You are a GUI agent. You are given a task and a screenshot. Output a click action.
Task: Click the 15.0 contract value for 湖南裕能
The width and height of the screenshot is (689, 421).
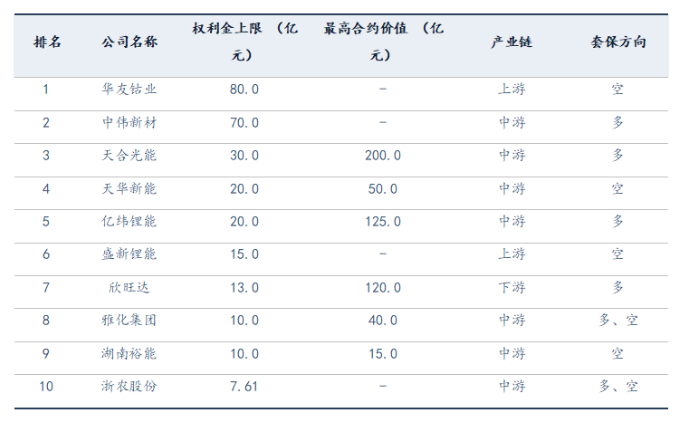click(x=383, y=354)
